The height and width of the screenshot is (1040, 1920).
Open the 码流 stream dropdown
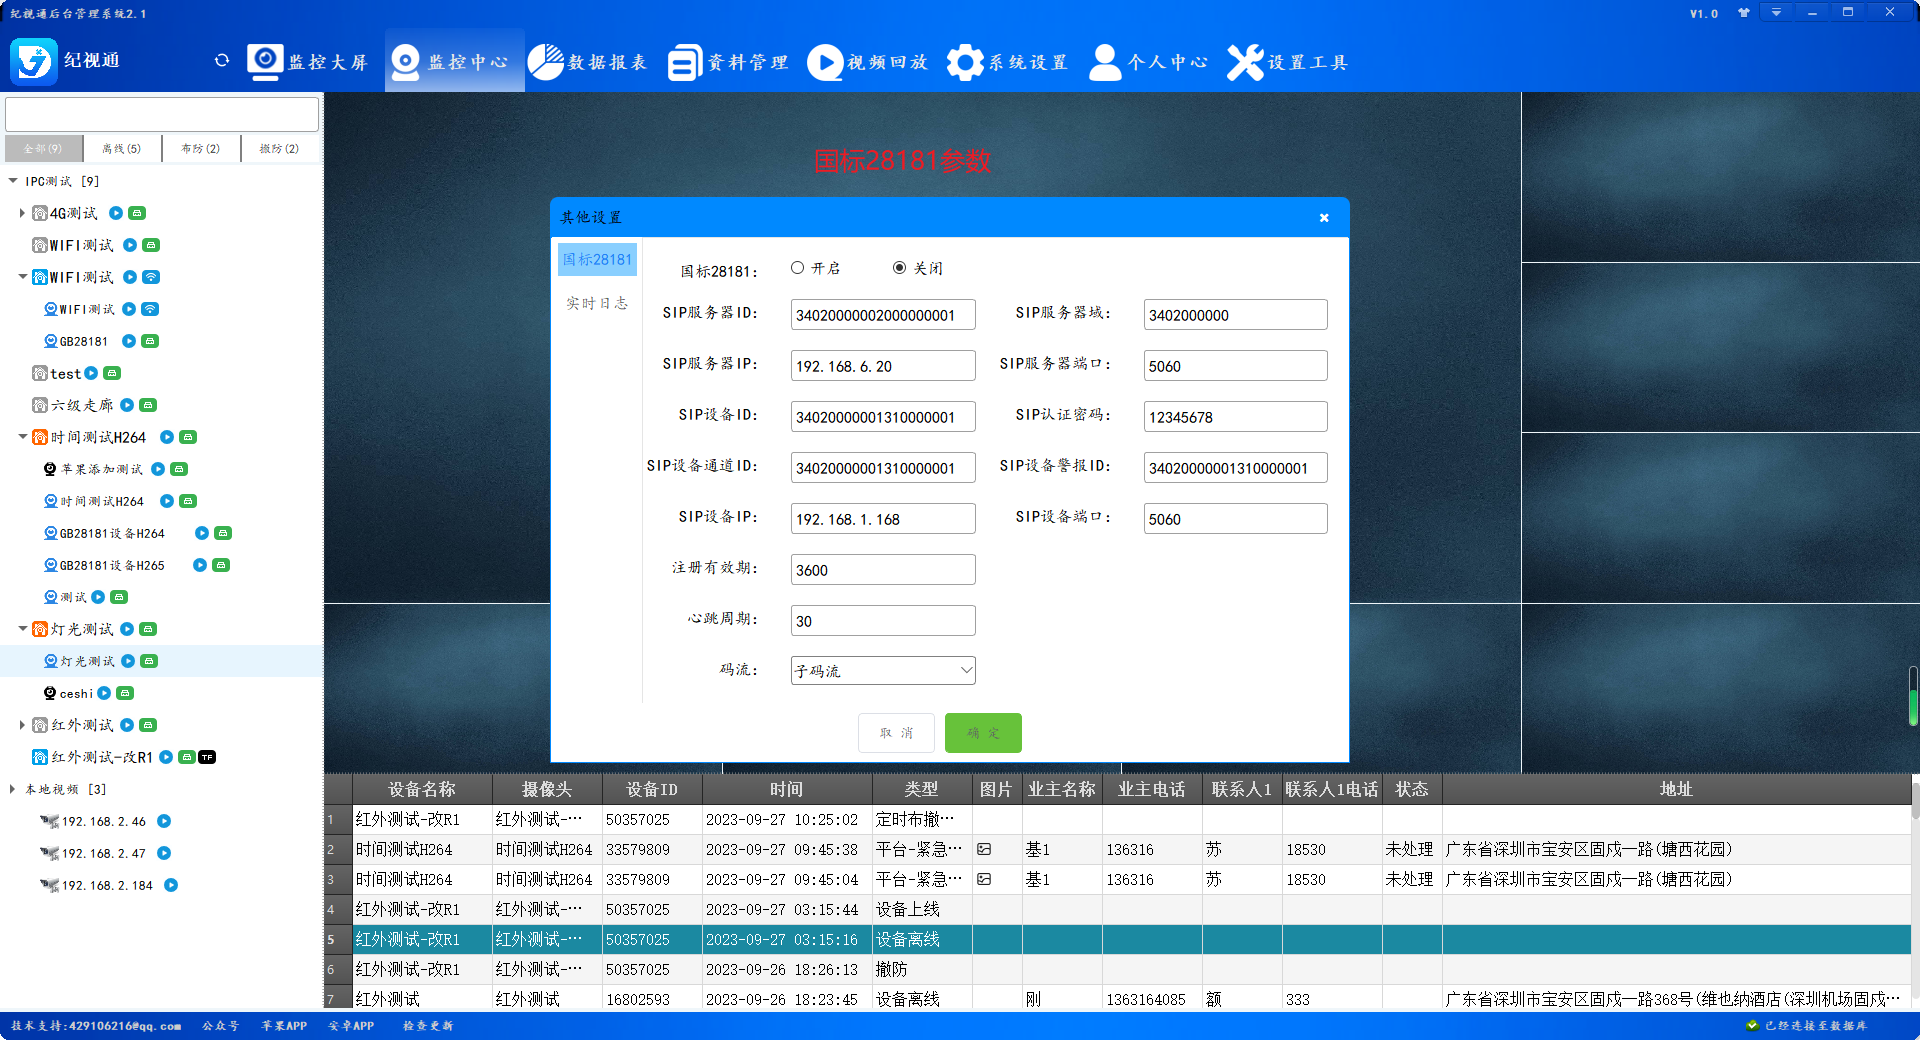click(883, 670)
